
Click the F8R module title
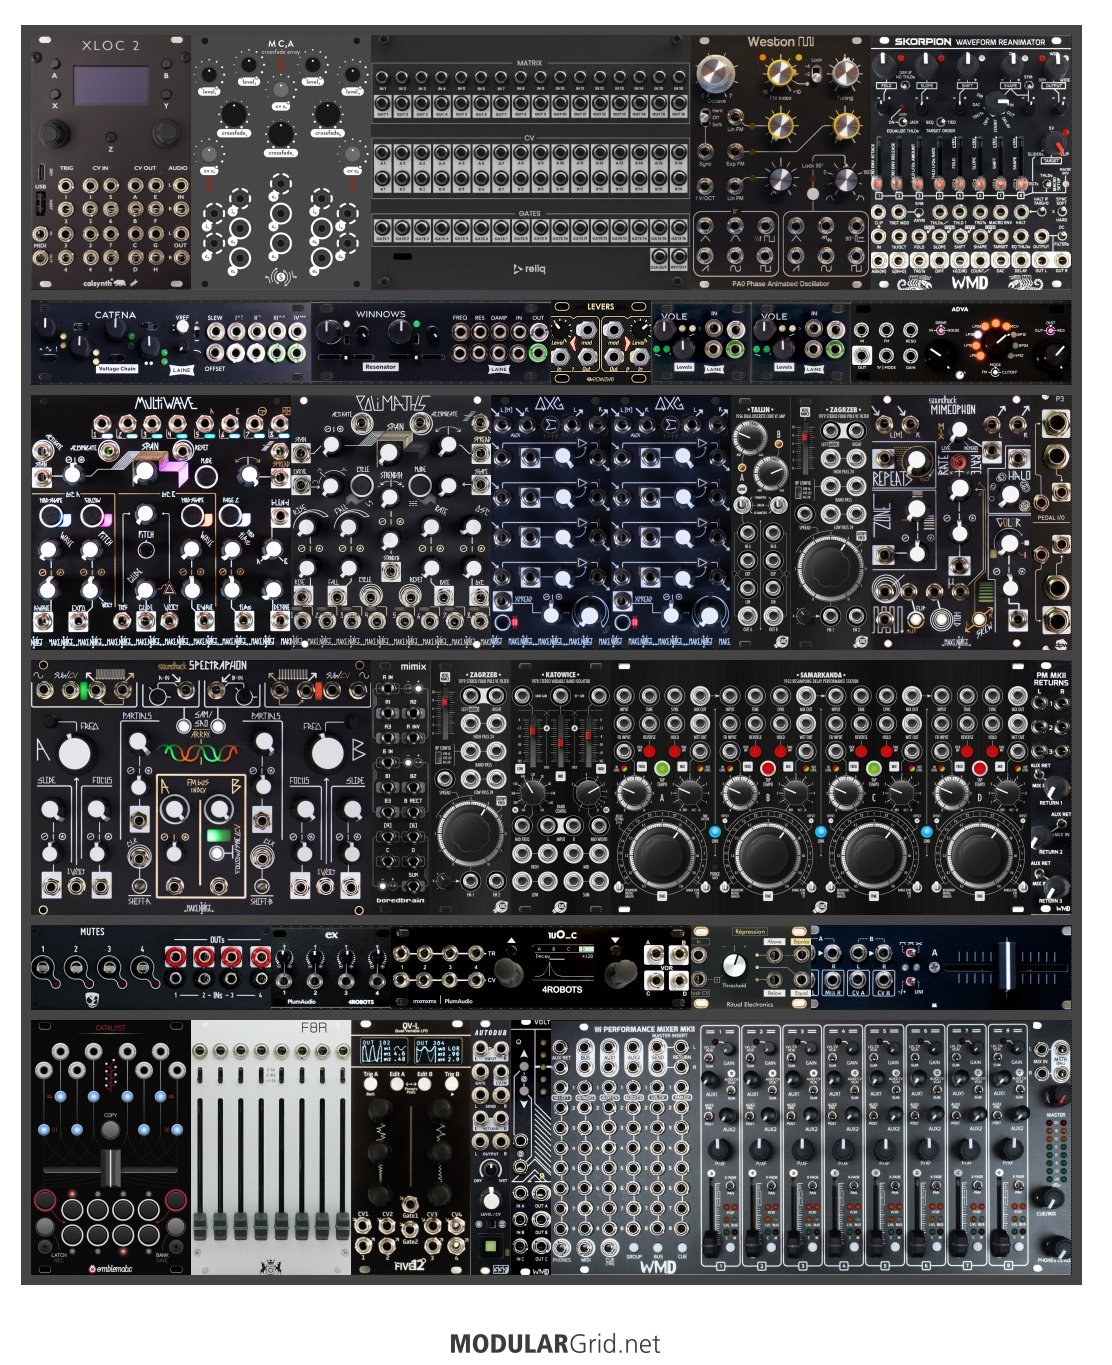pos(313,1028)
